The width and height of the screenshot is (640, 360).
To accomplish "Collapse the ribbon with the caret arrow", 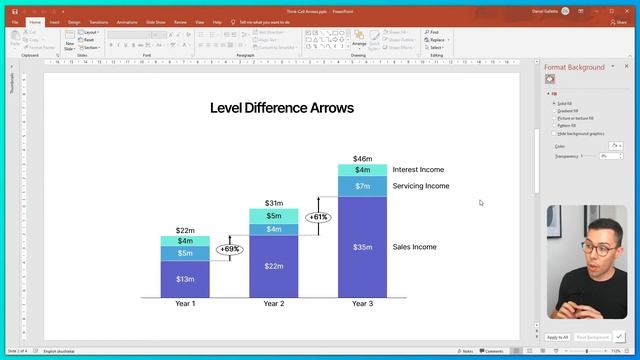I will [x=630, y=56].
